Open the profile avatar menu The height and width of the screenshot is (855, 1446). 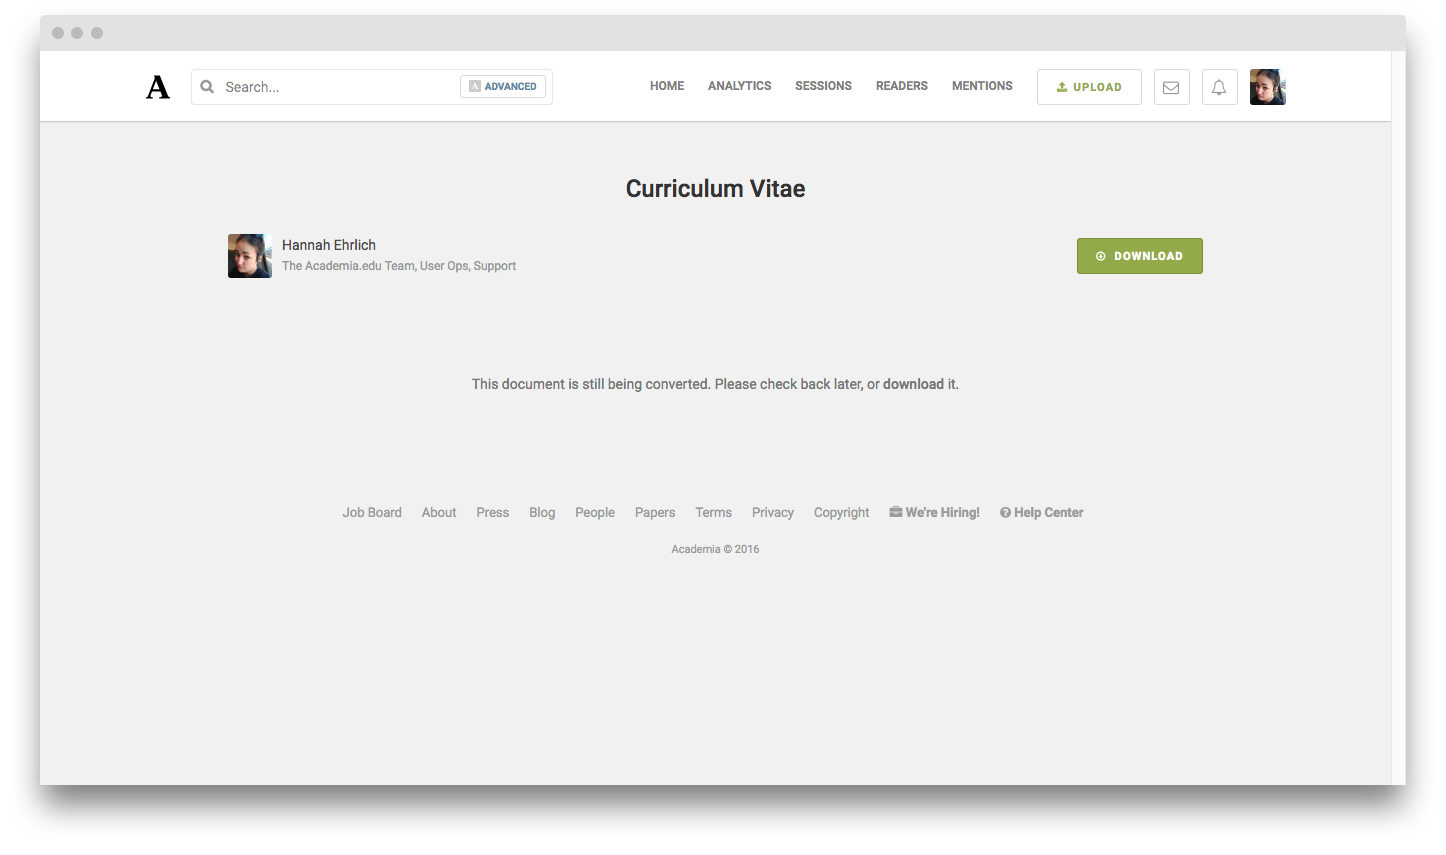click(1267, 87)
